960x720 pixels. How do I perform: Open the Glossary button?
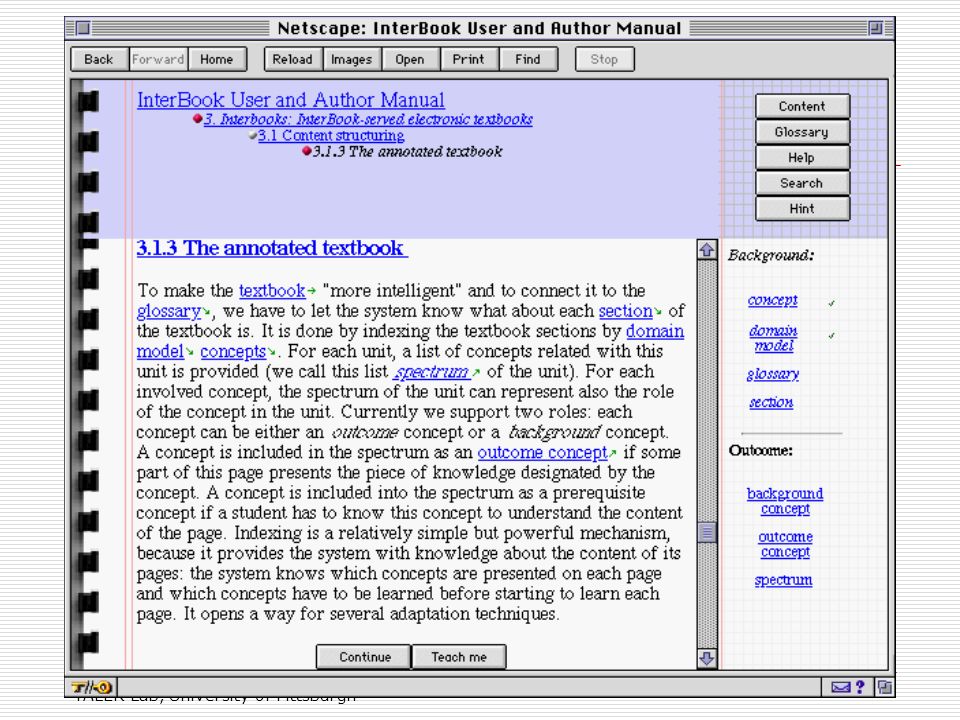[x=802, y=132]
